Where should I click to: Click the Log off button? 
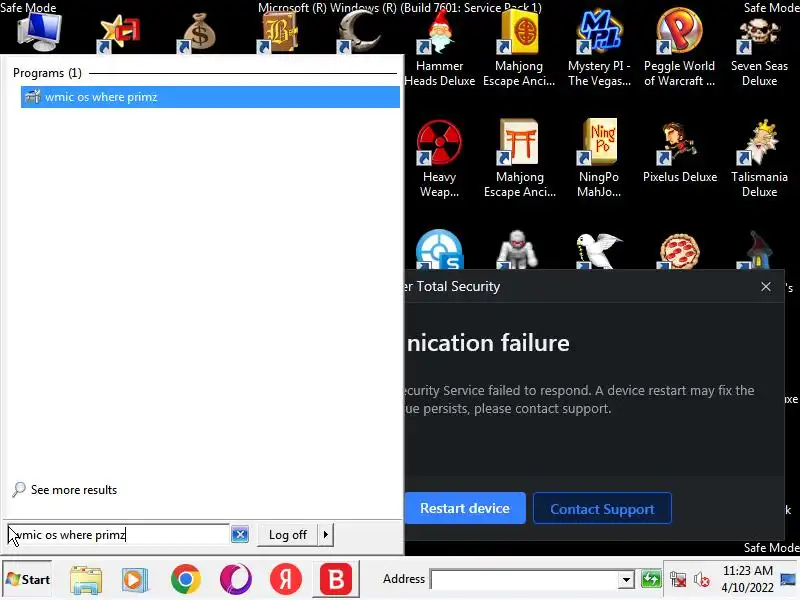tap(287, 535)
